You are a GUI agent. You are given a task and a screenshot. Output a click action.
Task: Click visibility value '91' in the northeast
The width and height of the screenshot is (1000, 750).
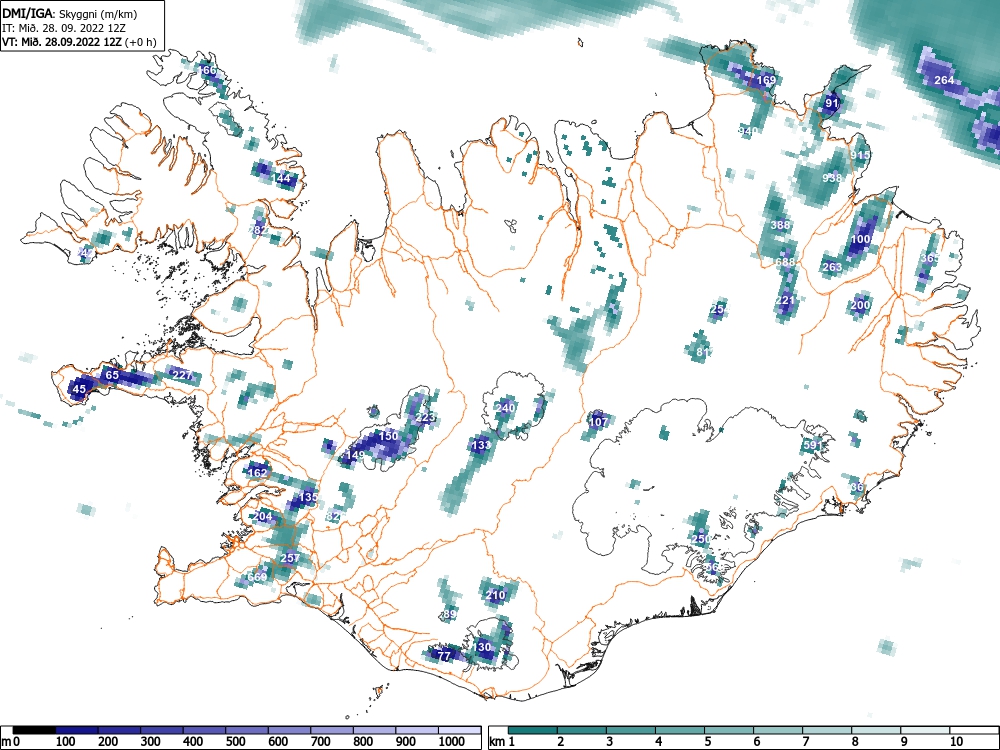[832, 103]
